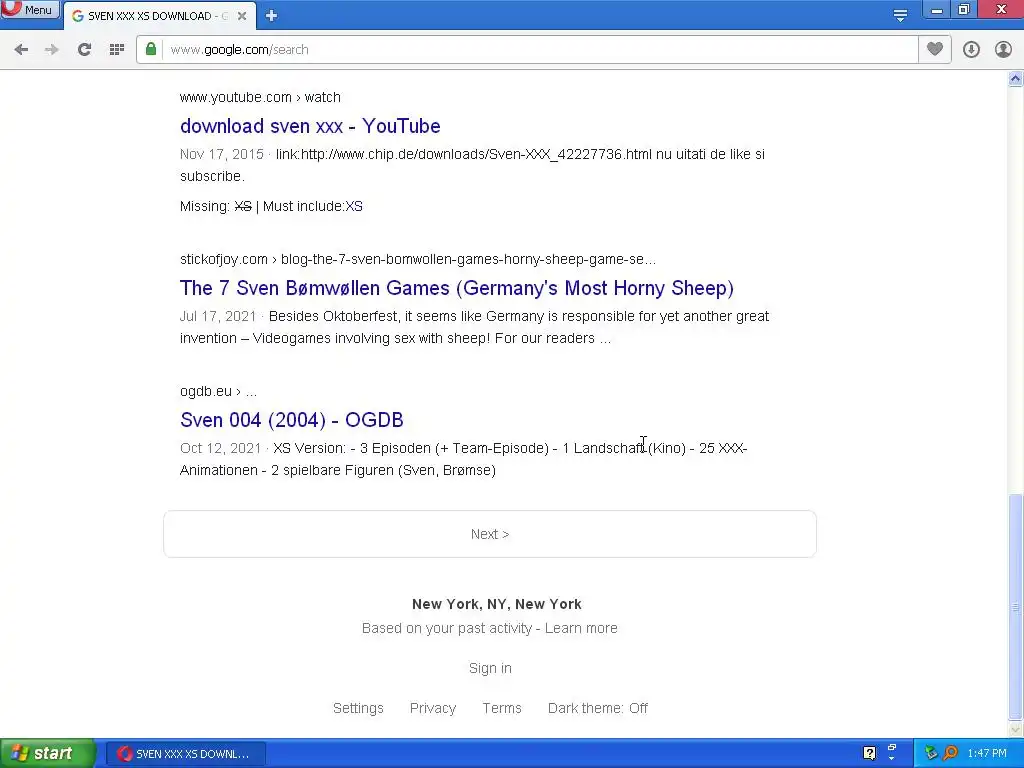Click the green padlock security icon

pyautogui.click(x=151, y=50)
